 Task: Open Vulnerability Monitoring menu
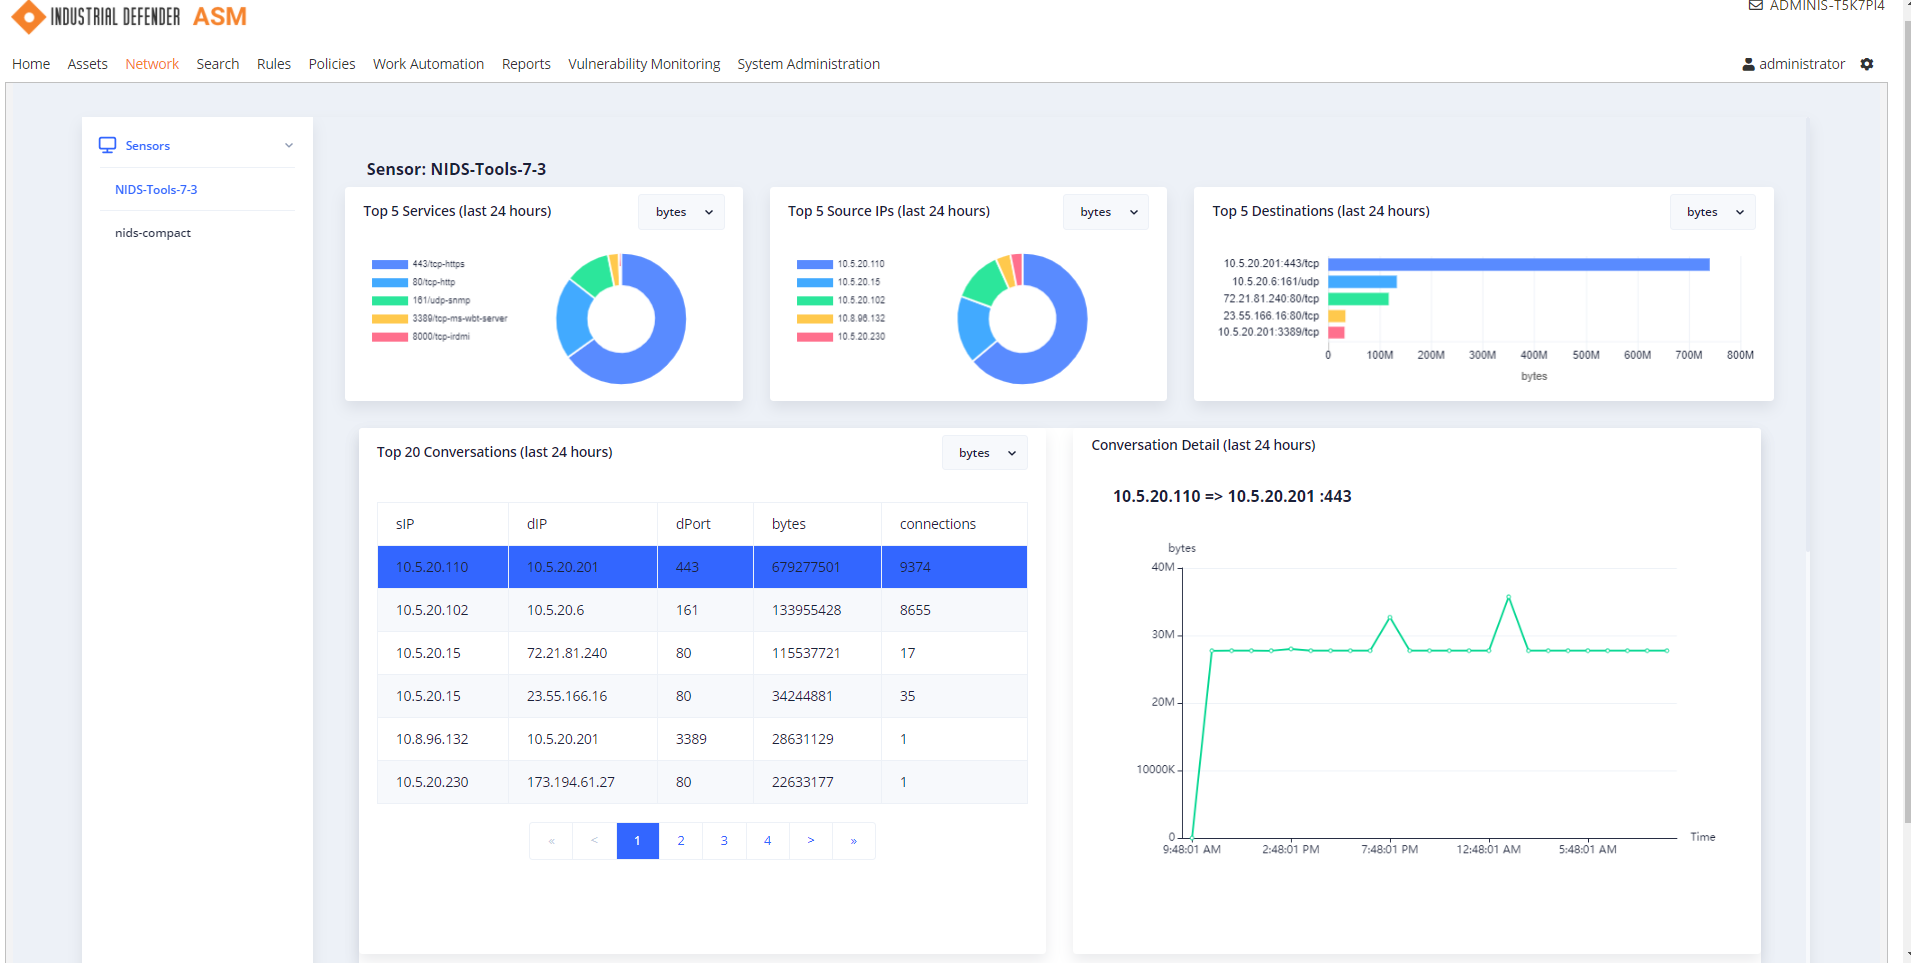tap(644, 64)
